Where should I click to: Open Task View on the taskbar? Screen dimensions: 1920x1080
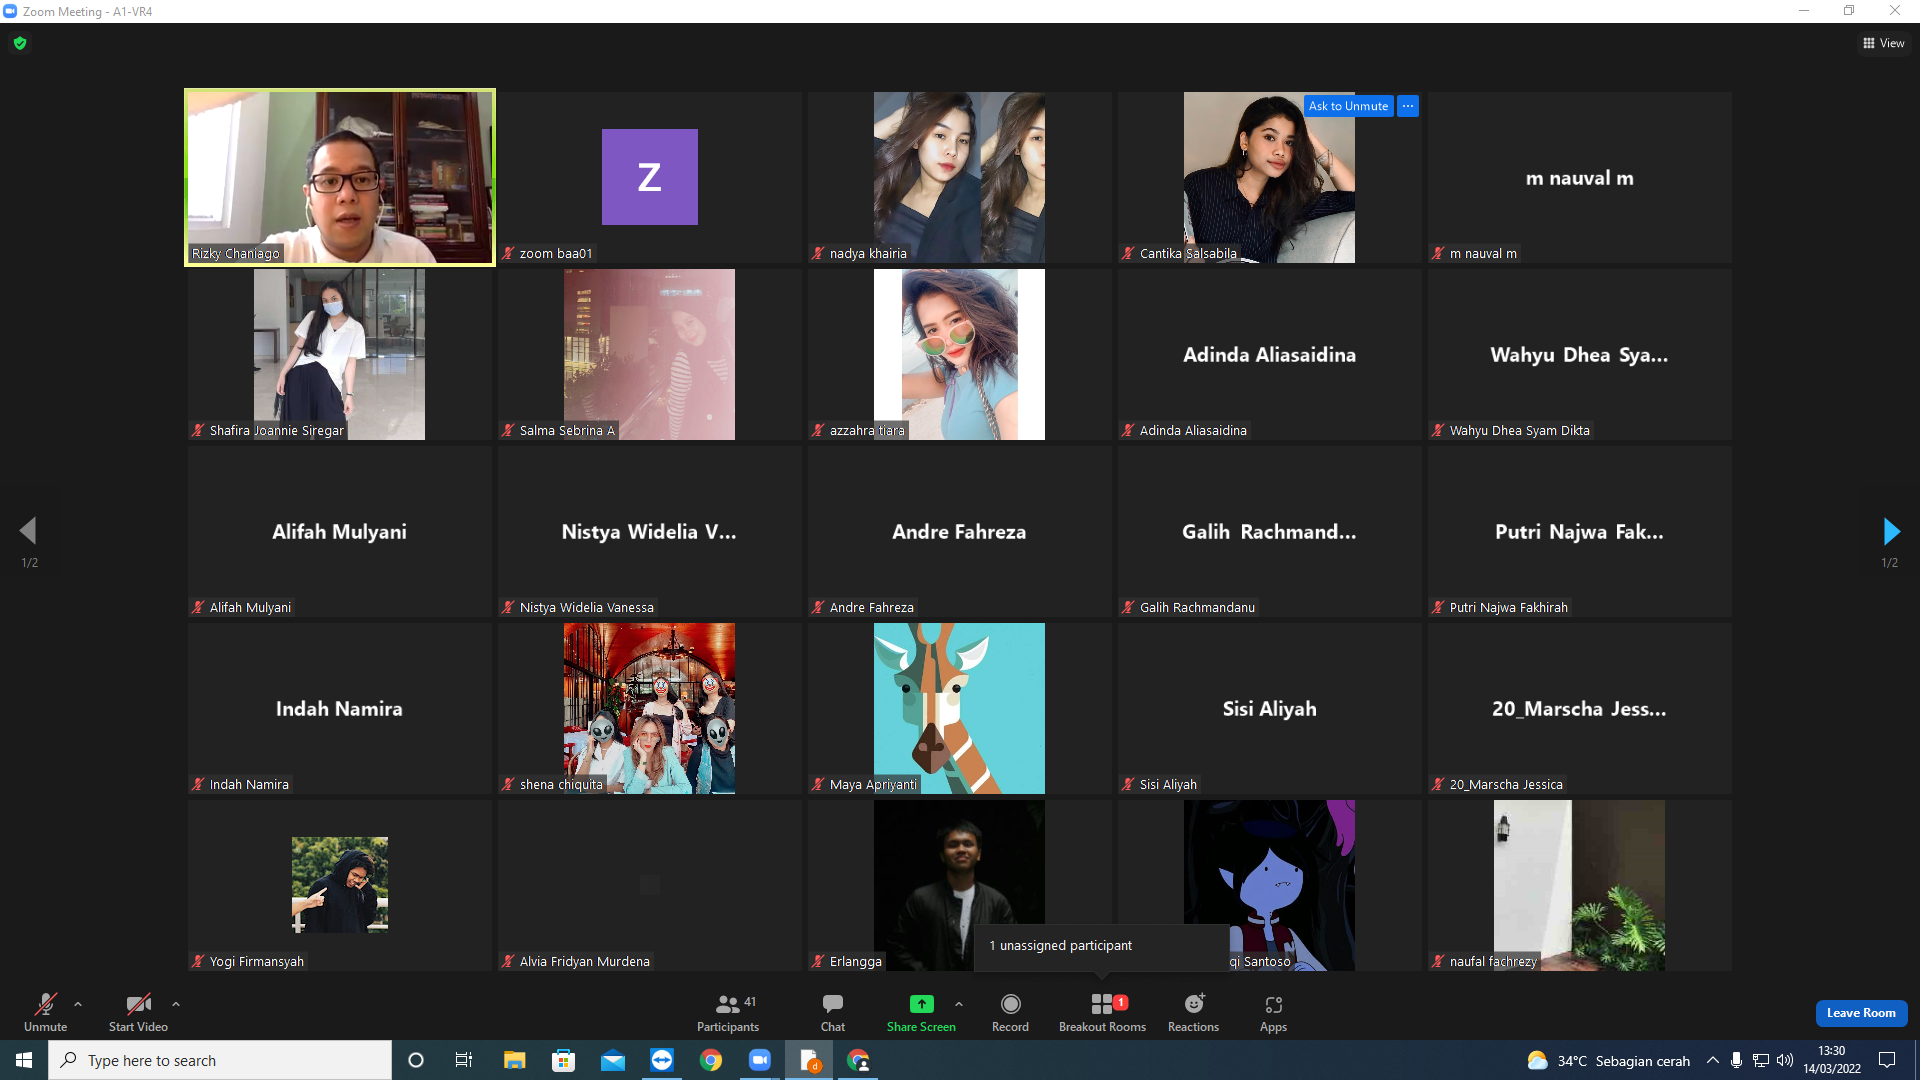point(464,1060)
